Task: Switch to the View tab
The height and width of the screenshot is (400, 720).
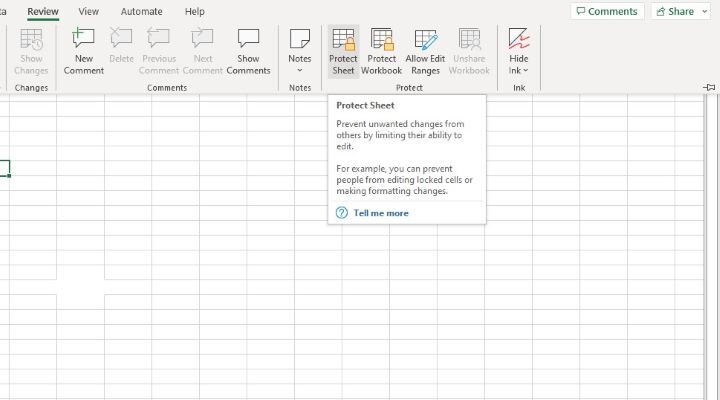Action: (89, 12)
